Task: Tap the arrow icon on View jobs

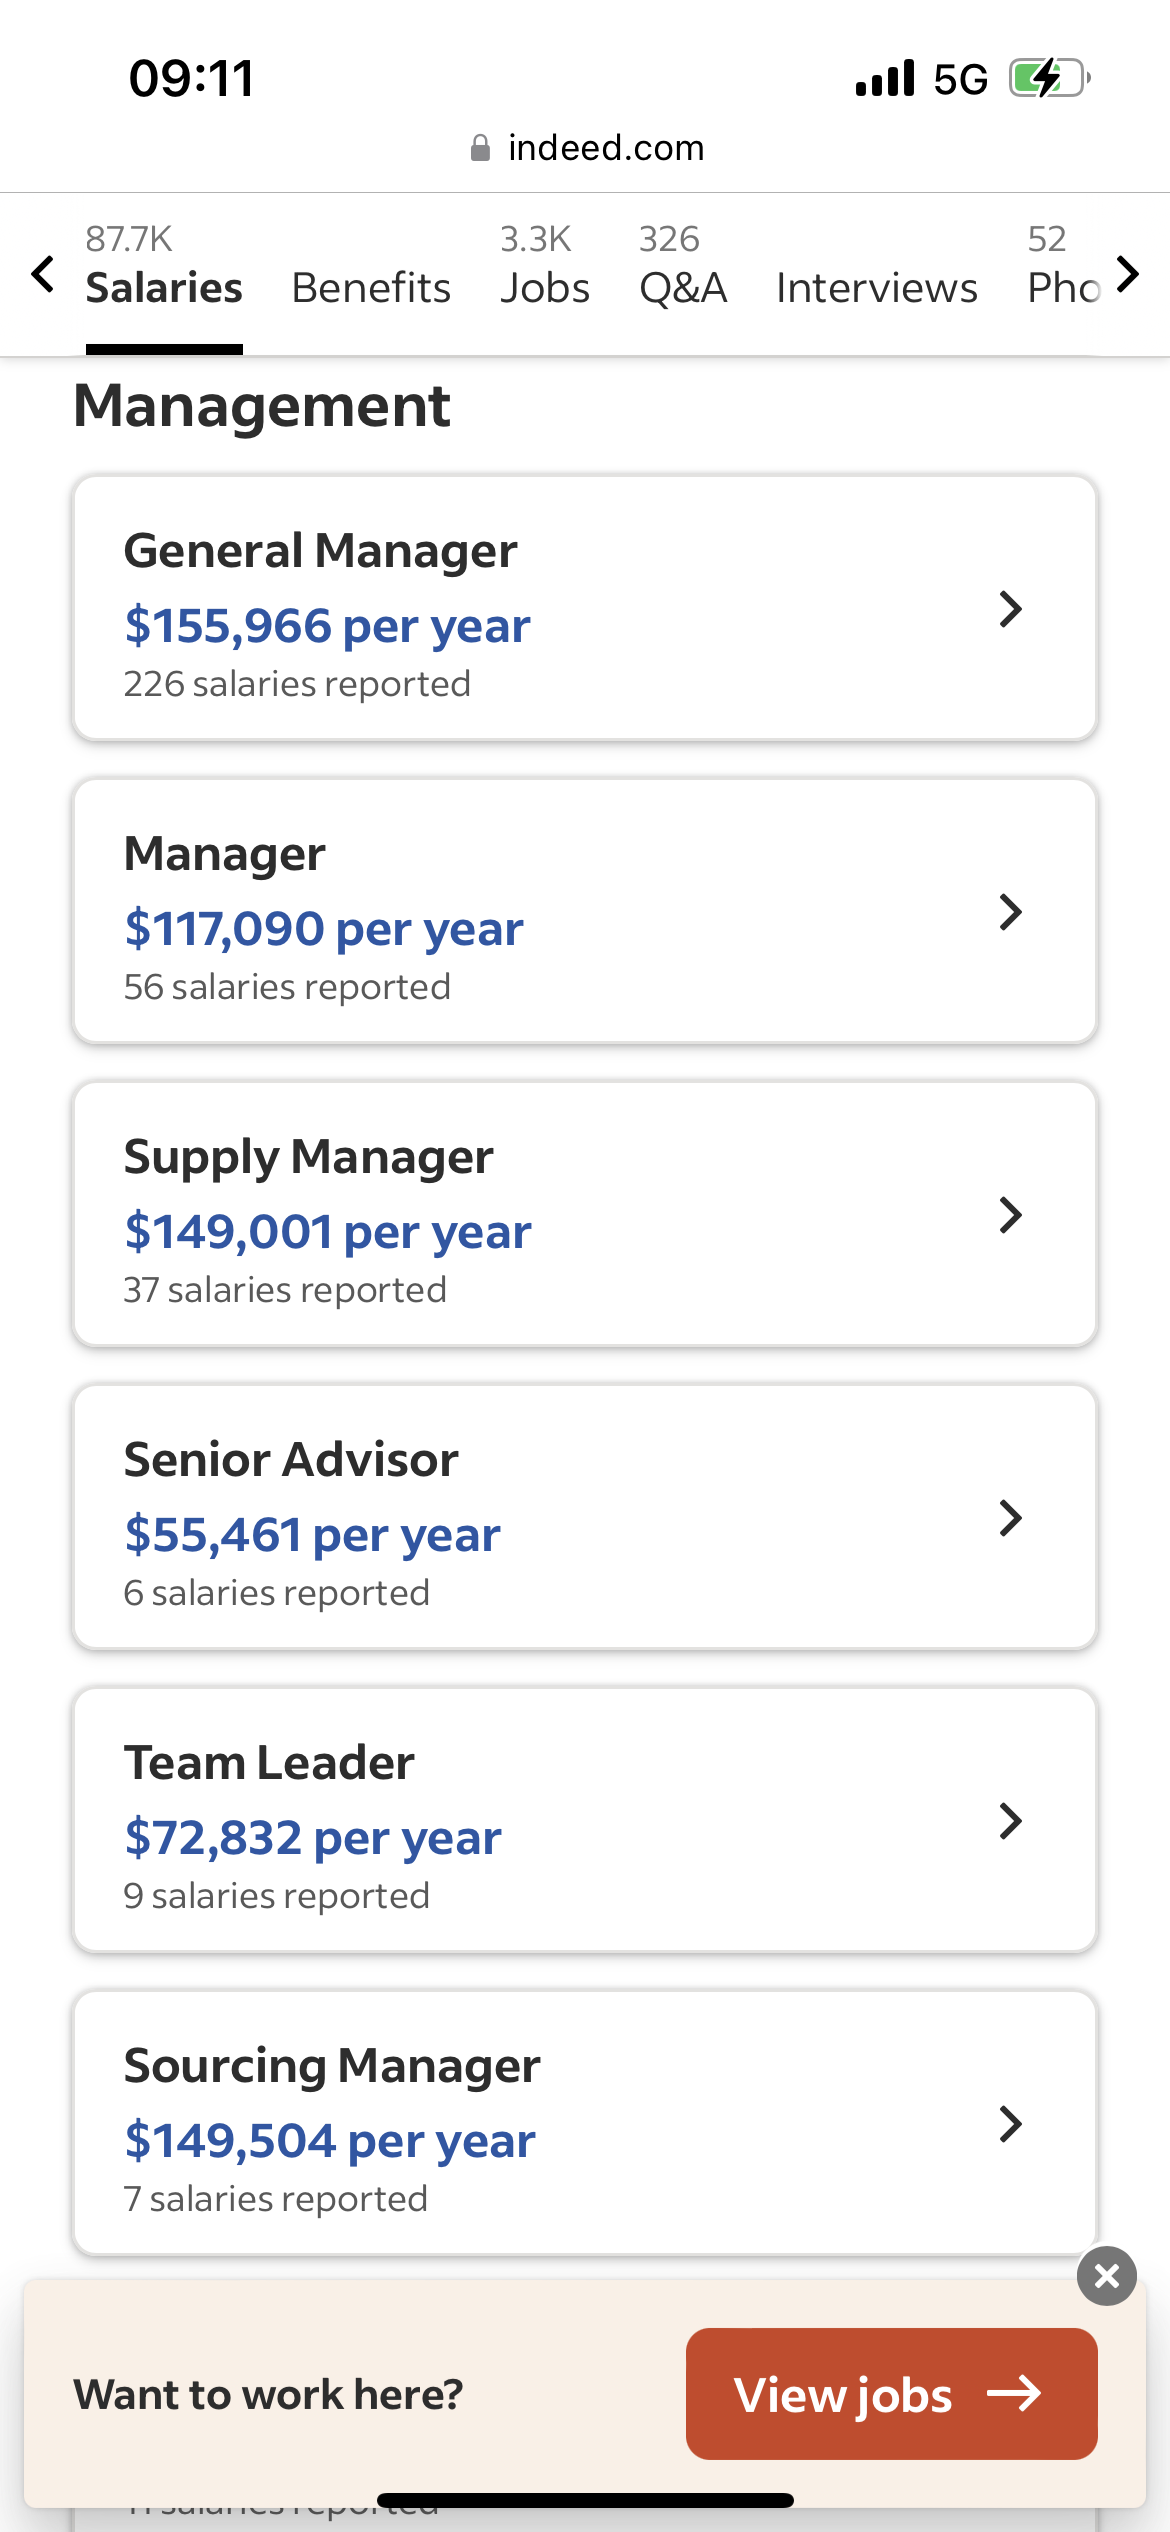Action: (x=1015, y=2394)
